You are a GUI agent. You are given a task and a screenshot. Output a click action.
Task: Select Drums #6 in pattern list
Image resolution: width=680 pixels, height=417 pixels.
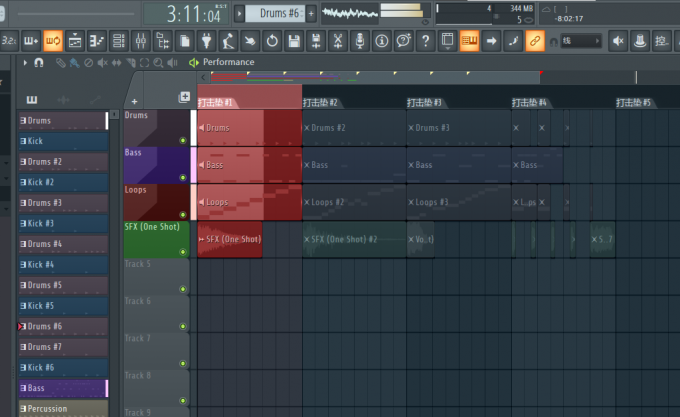click(63, 326)
